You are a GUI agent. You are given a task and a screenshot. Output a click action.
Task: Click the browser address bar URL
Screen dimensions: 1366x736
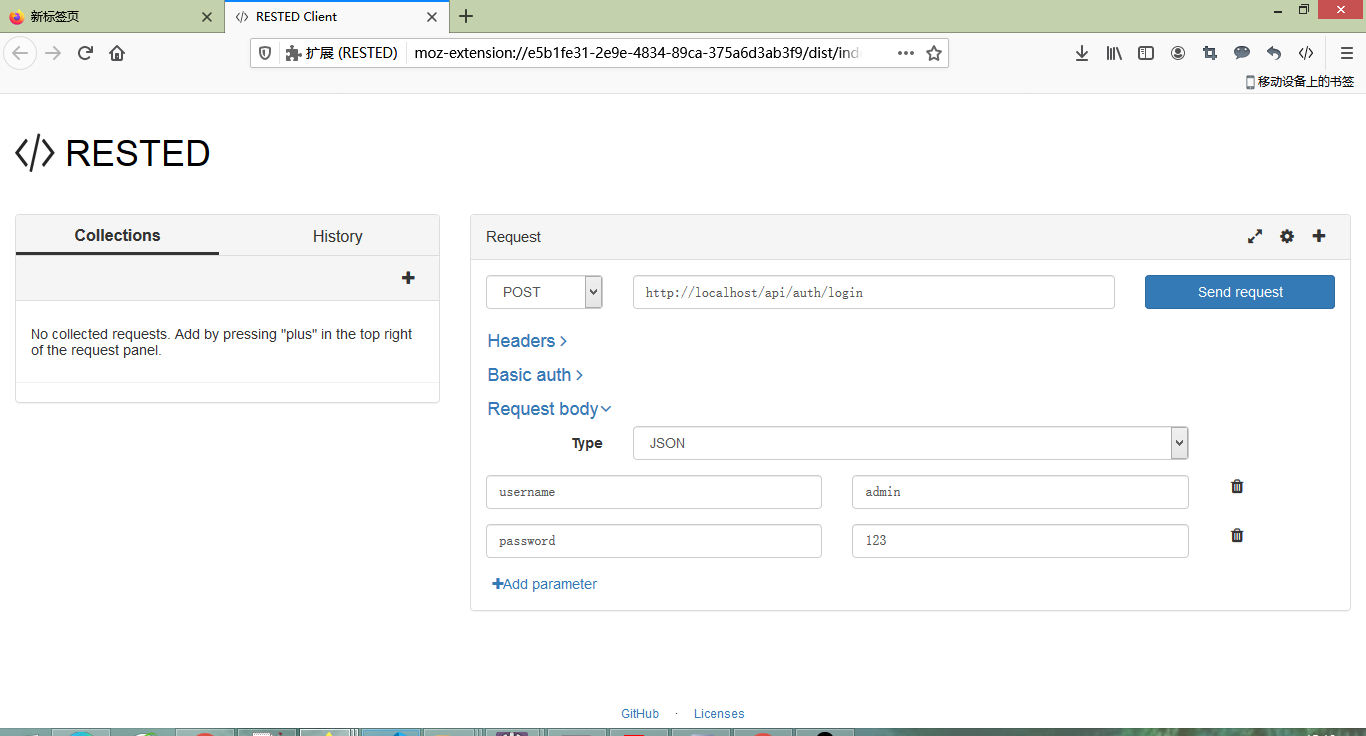[637, 53]
